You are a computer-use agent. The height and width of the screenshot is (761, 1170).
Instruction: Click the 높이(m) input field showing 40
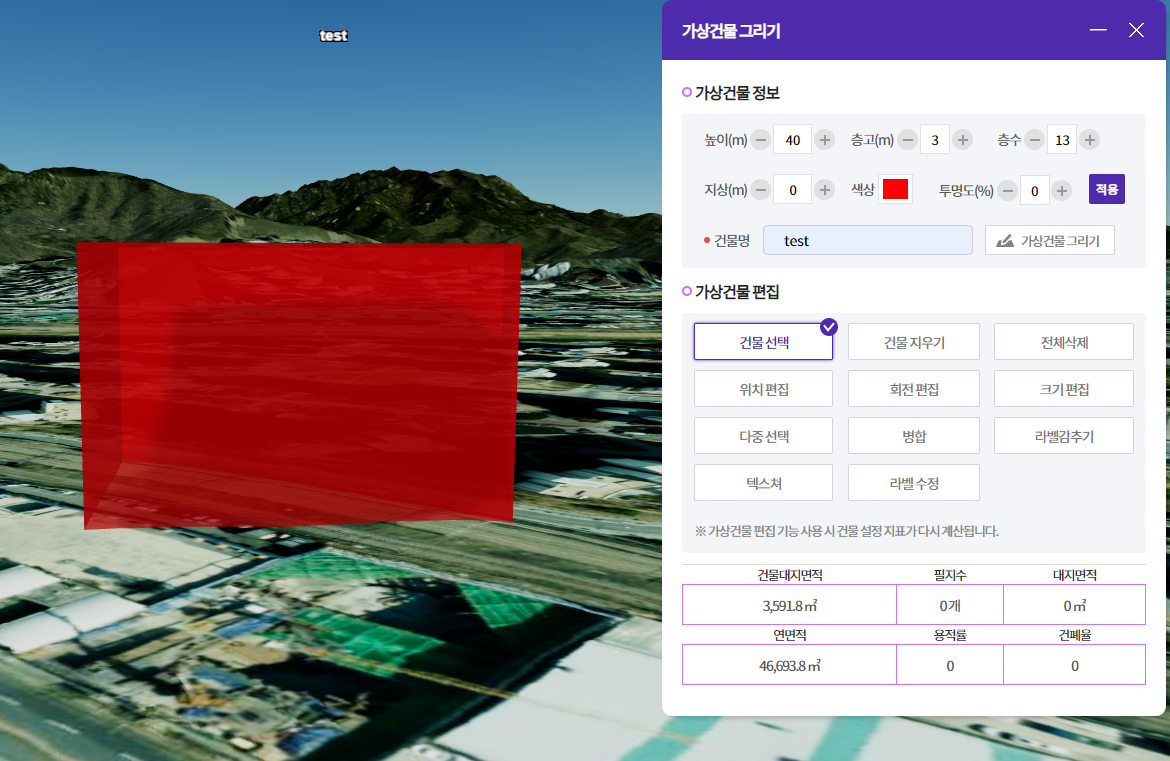[x=792, y=140]
